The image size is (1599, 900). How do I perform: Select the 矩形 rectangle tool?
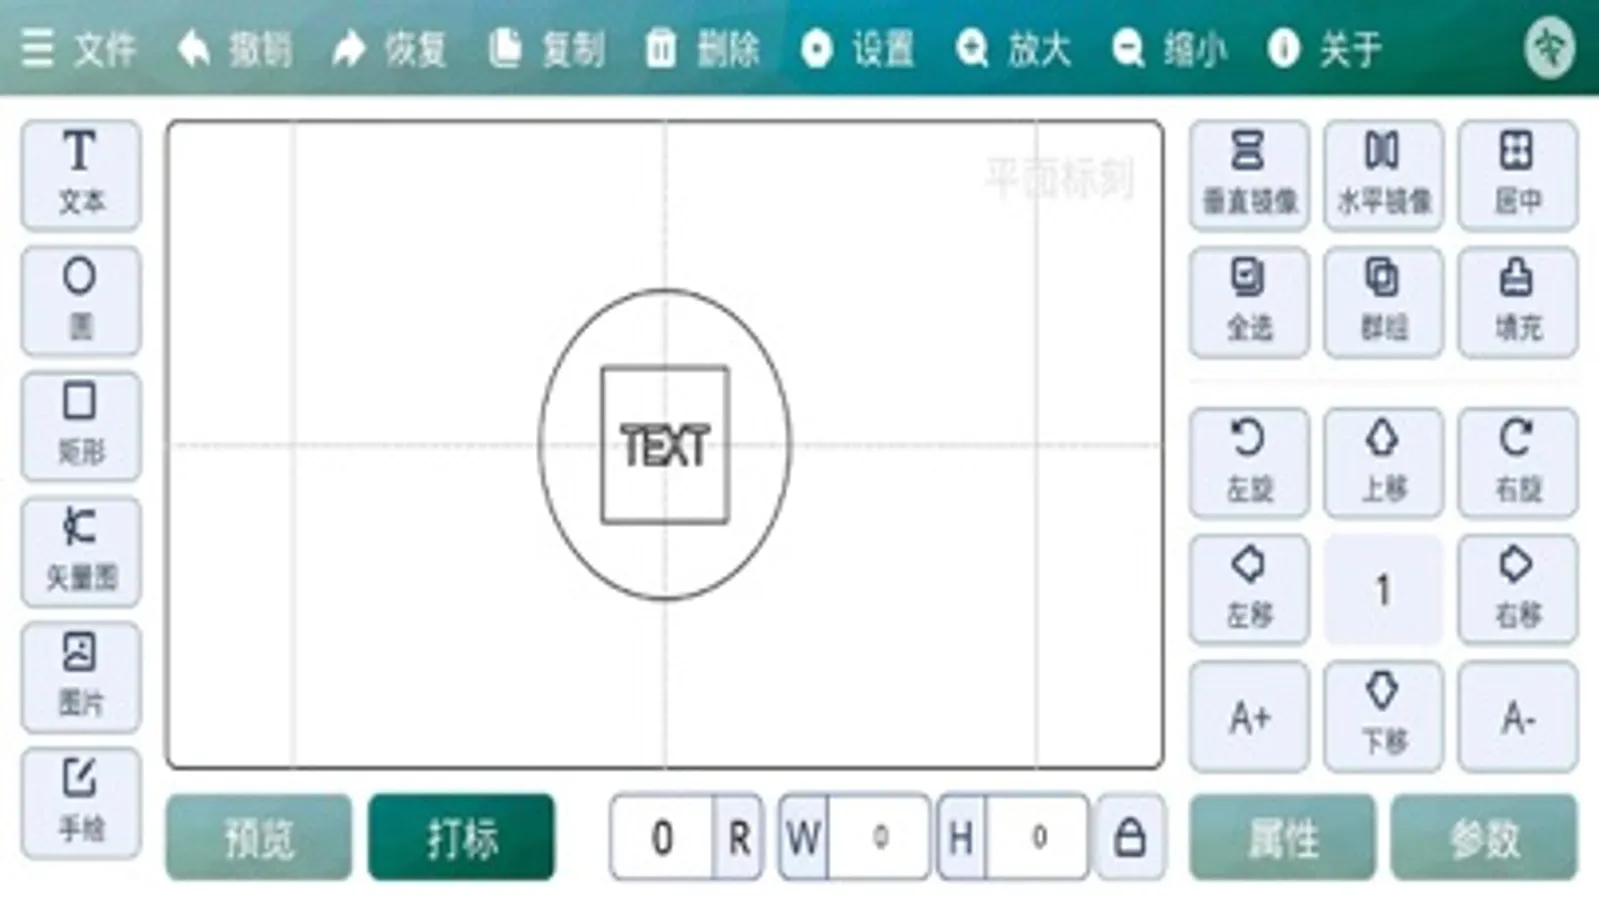pyautogui.click(x=81, y=426)
